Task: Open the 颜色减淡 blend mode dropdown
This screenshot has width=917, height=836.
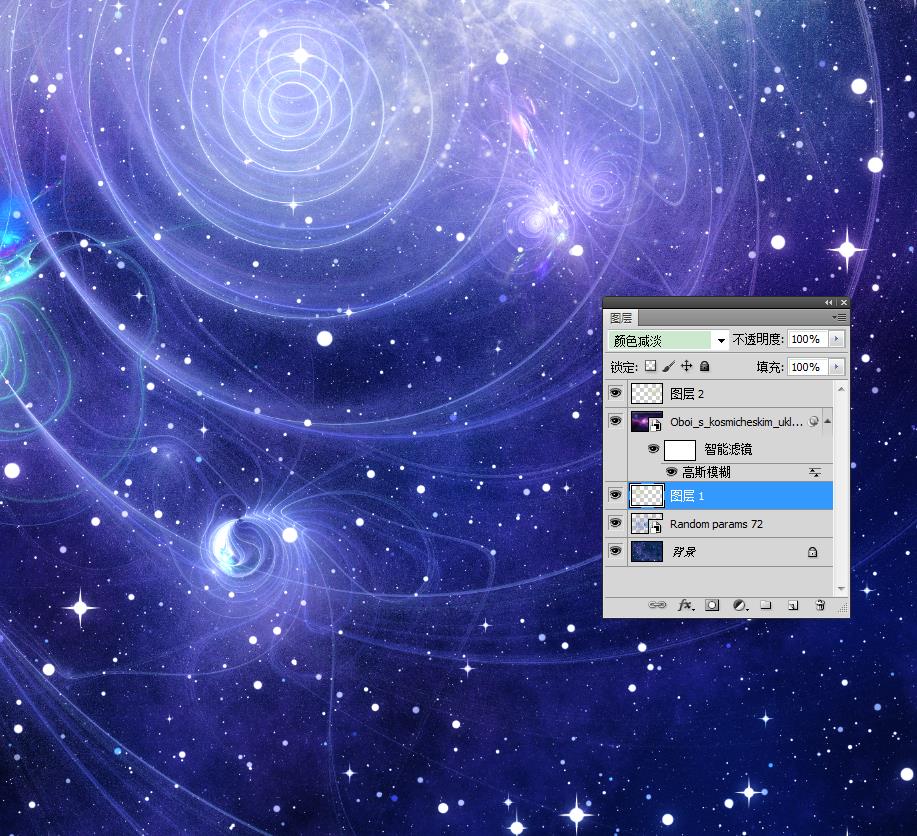Action: coord(668,340)
